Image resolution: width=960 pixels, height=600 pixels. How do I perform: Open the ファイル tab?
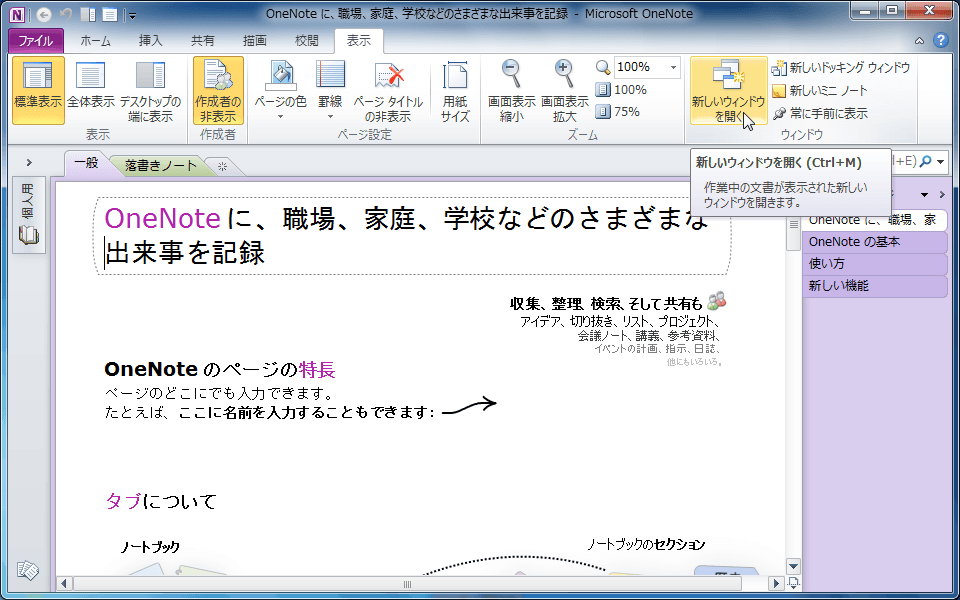(x=36, y=41)
